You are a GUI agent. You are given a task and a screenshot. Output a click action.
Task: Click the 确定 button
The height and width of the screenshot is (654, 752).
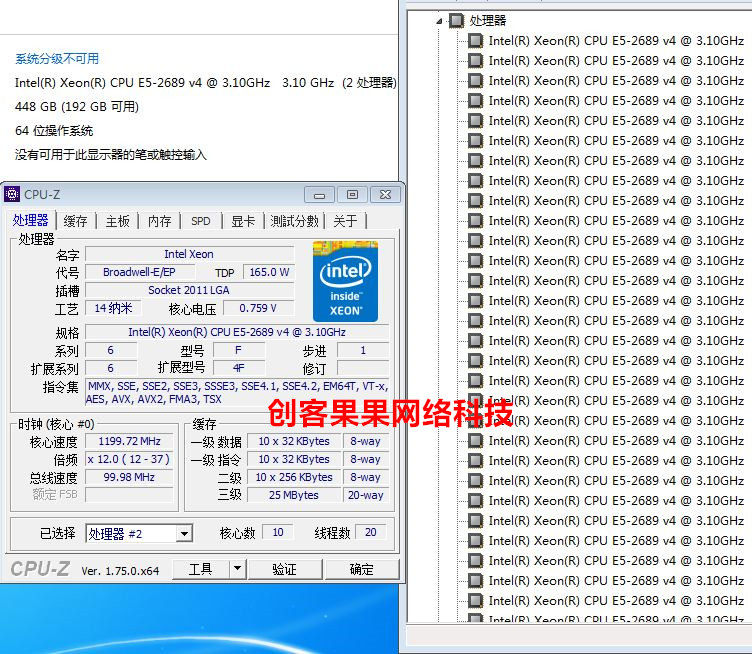click(x=362, y=569)
